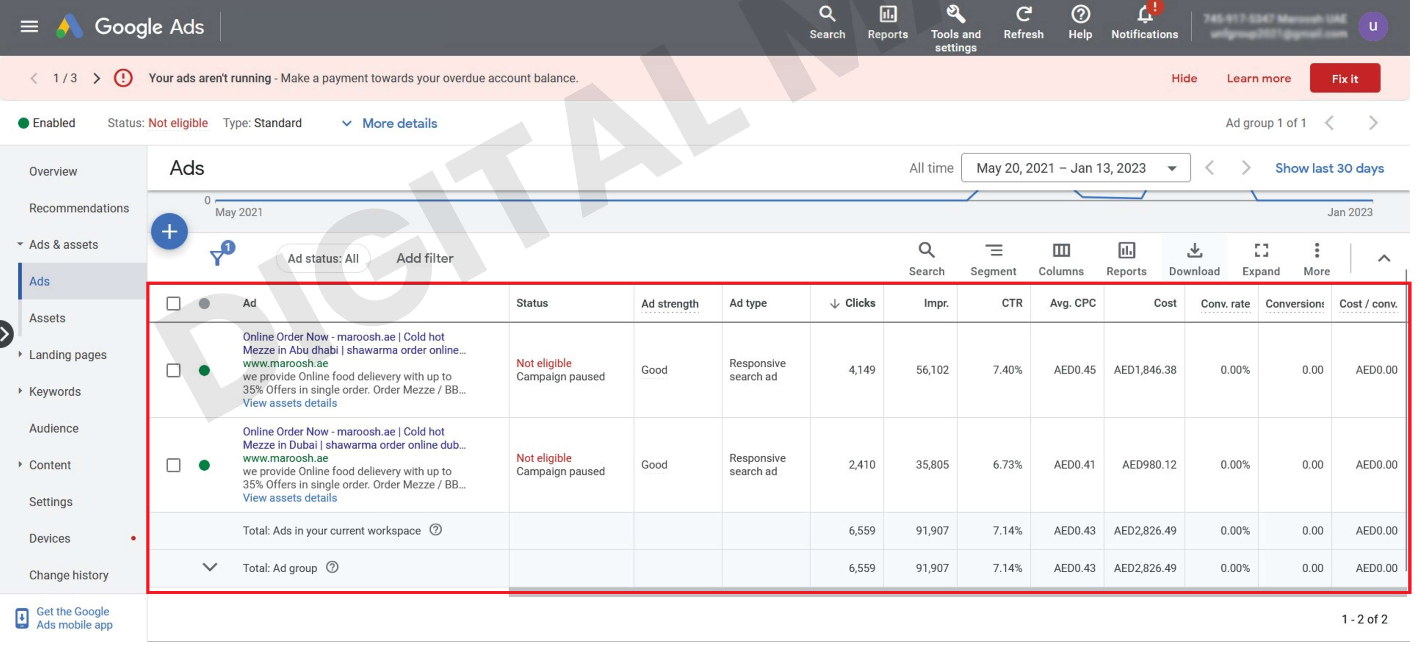Open Settings in sidebar
This screenshot has width=1416, height=646.
pyautogui.click(x=51, y=502)
